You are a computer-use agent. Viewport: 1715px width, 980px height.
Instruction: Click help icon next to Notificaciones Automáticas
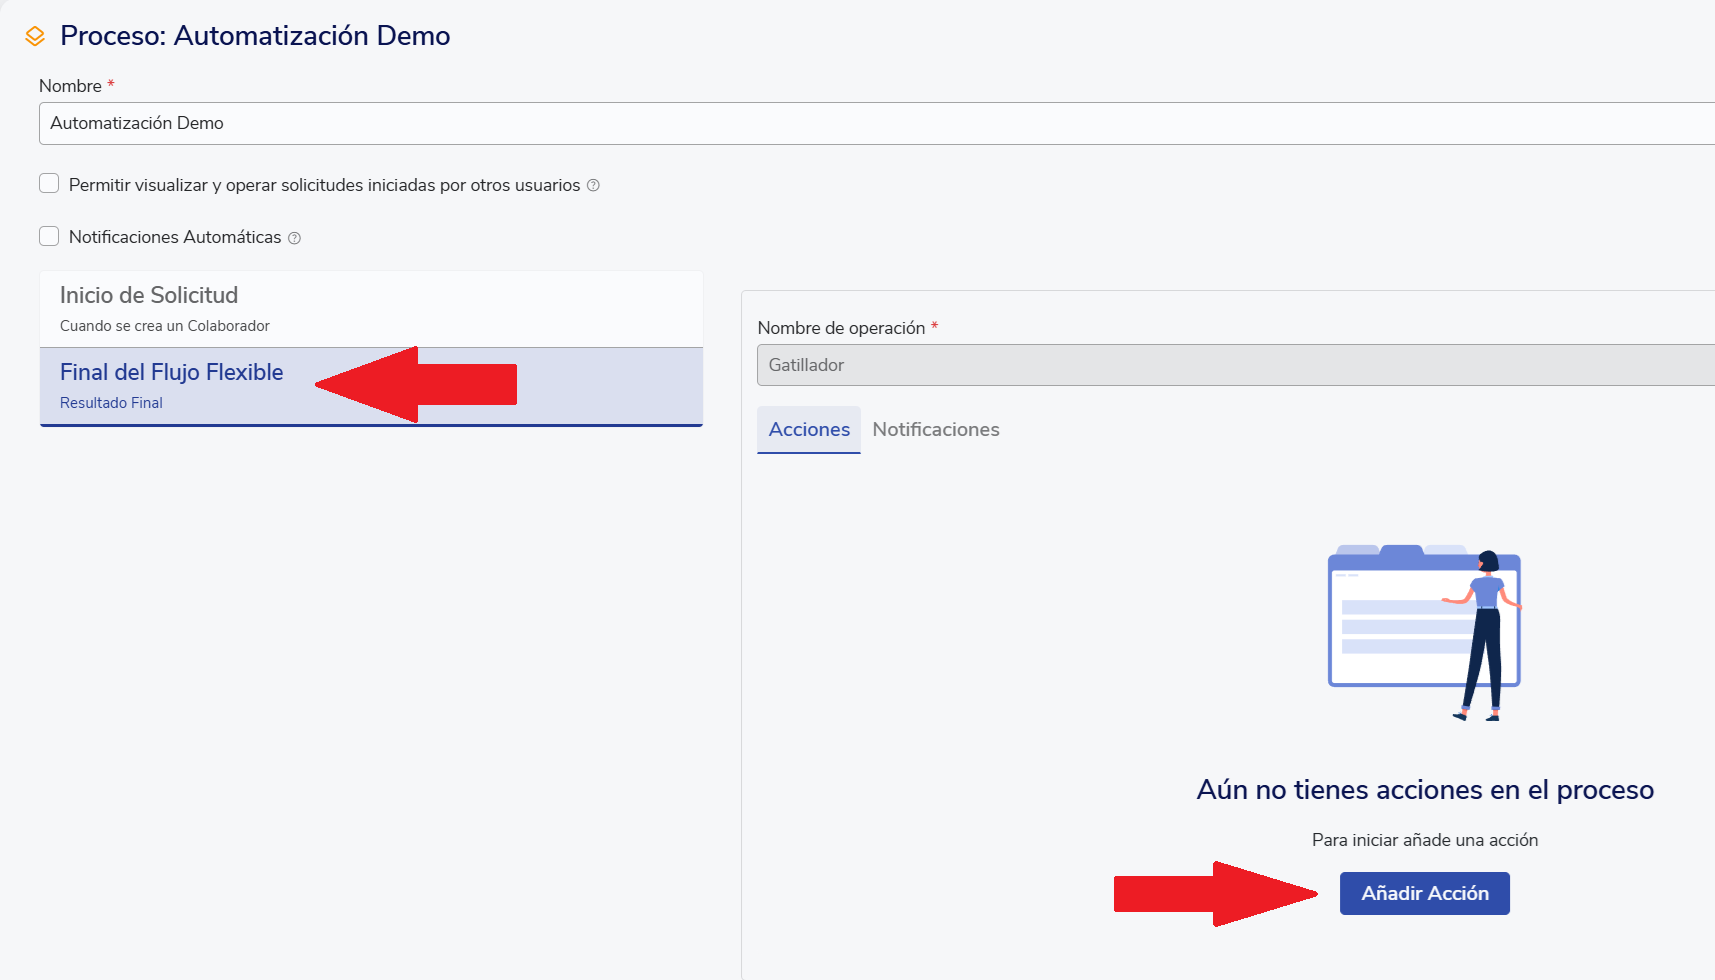click(x=294, y=238)
